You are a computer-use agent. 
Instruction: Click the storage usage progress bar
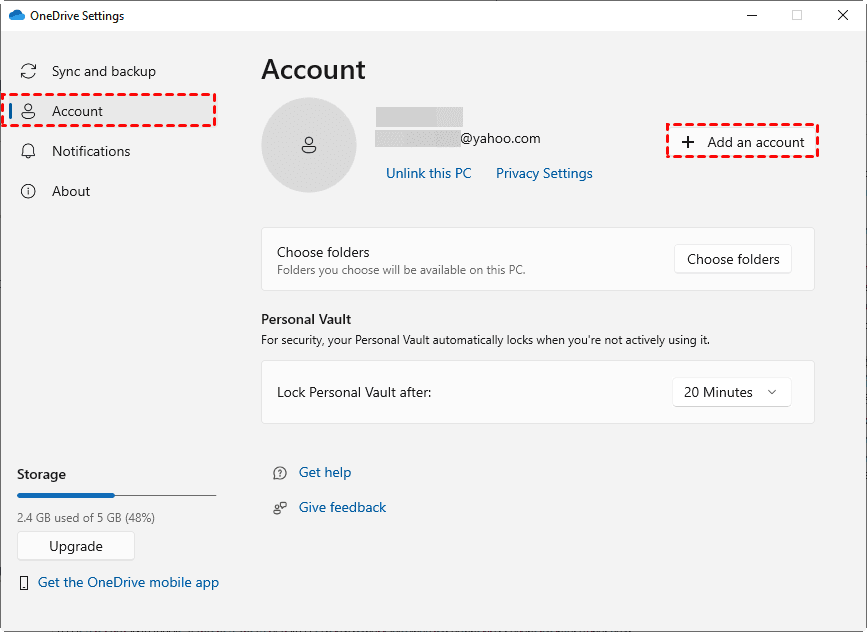click(x=116, y=495)
